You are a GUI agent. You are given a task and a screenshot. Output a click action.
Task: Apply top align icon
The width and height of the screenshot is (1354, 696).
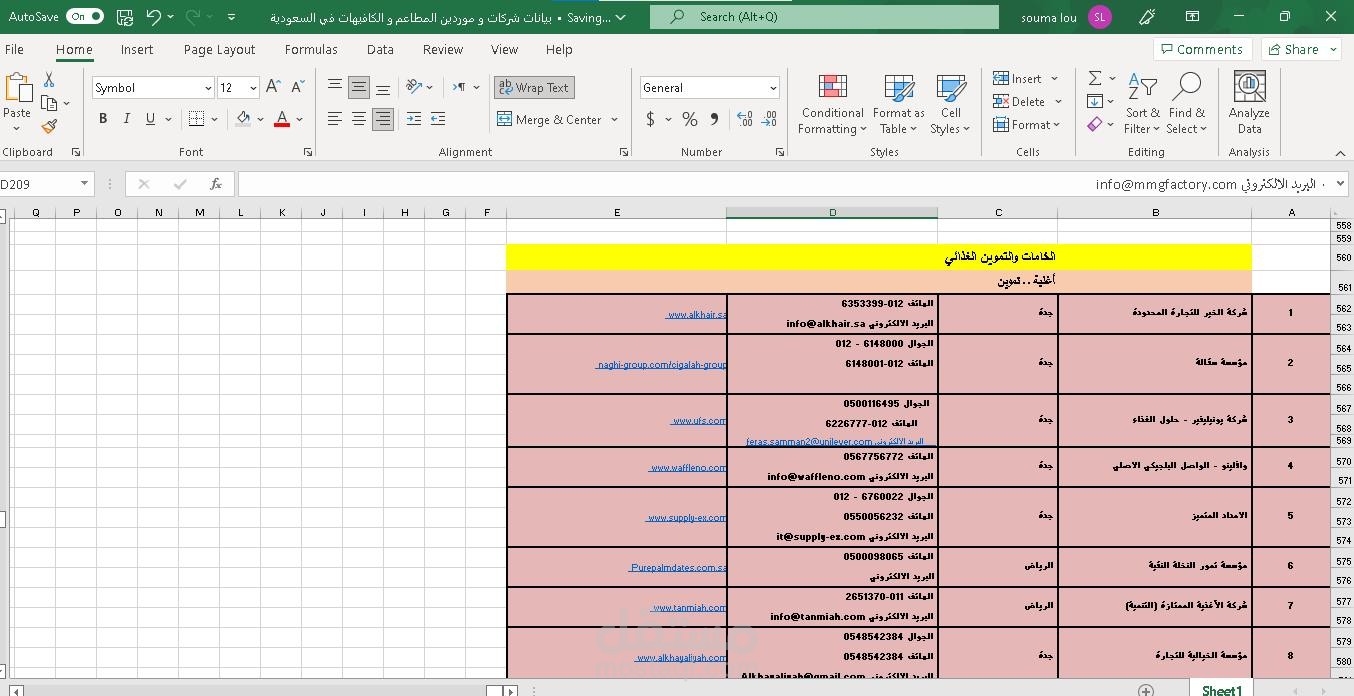tap(335, 87)
